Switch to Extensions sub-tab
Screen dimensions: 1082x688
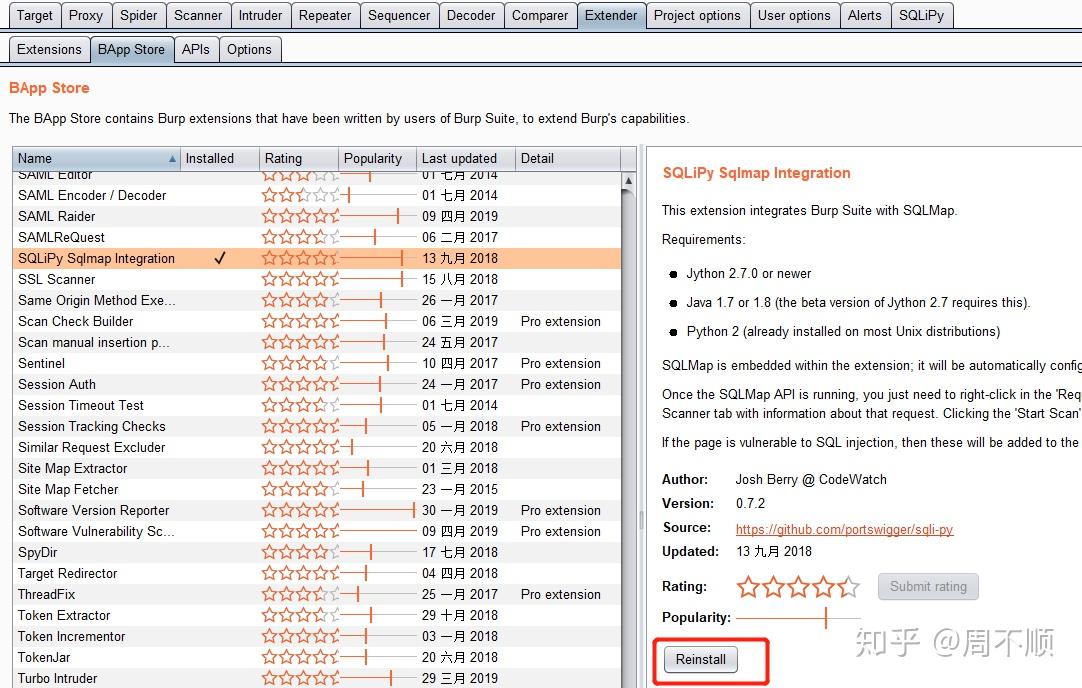point(49,50)
